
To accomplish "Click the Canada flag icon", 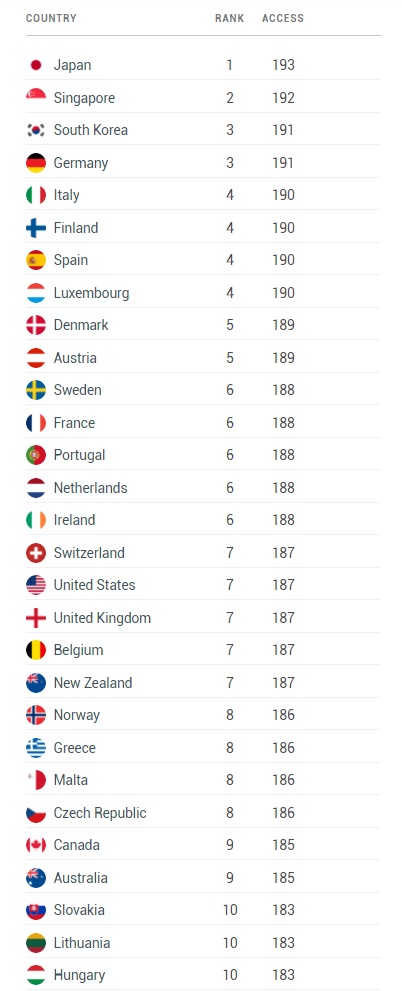I will [x=36, y=845].
